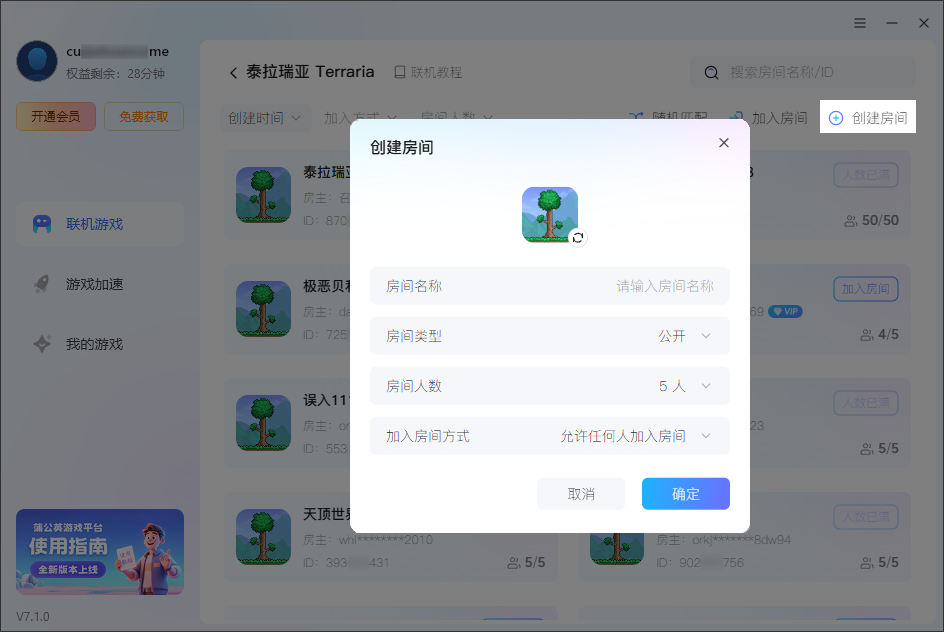Screen dimensions: 944x632
Task: Switch to 联机游戏 in the sidebar
Action: [x=100, y=224]
